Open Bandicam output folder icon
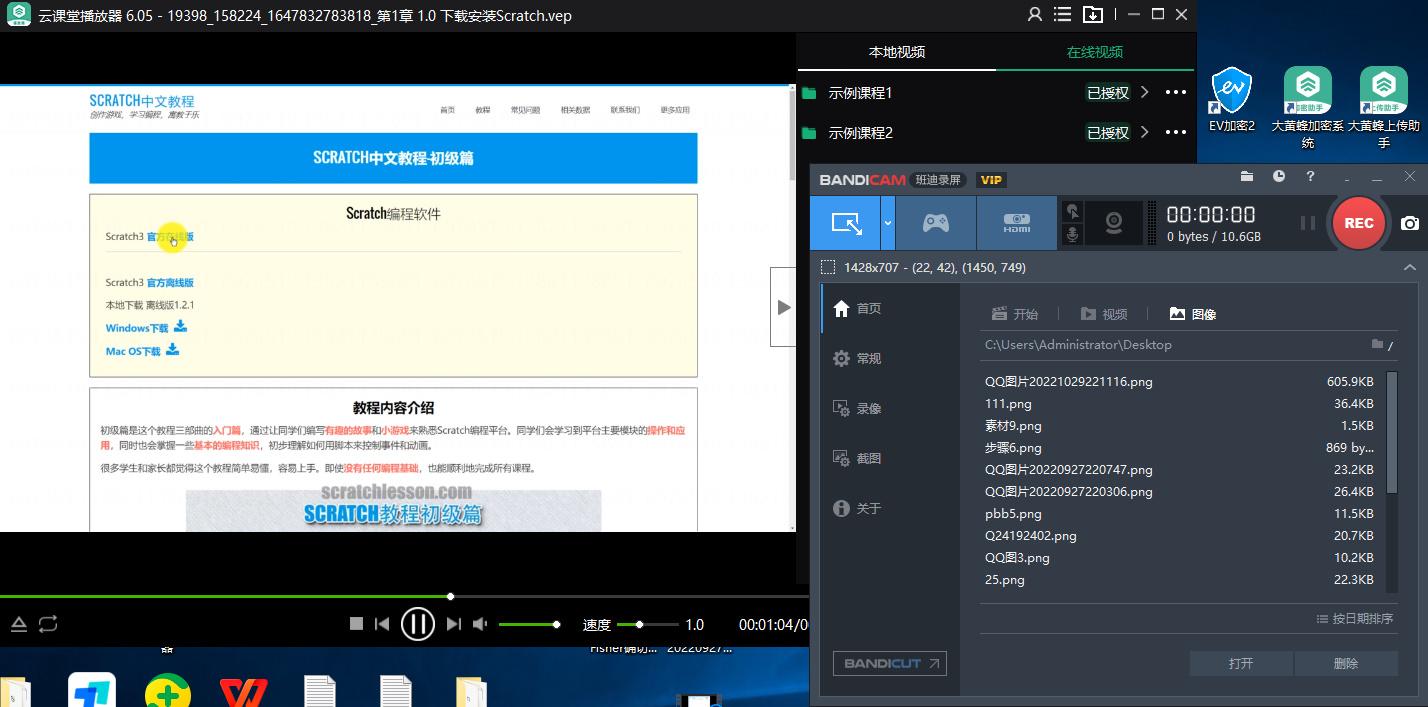This screenshot has width=1428, height=707. 1247,176
